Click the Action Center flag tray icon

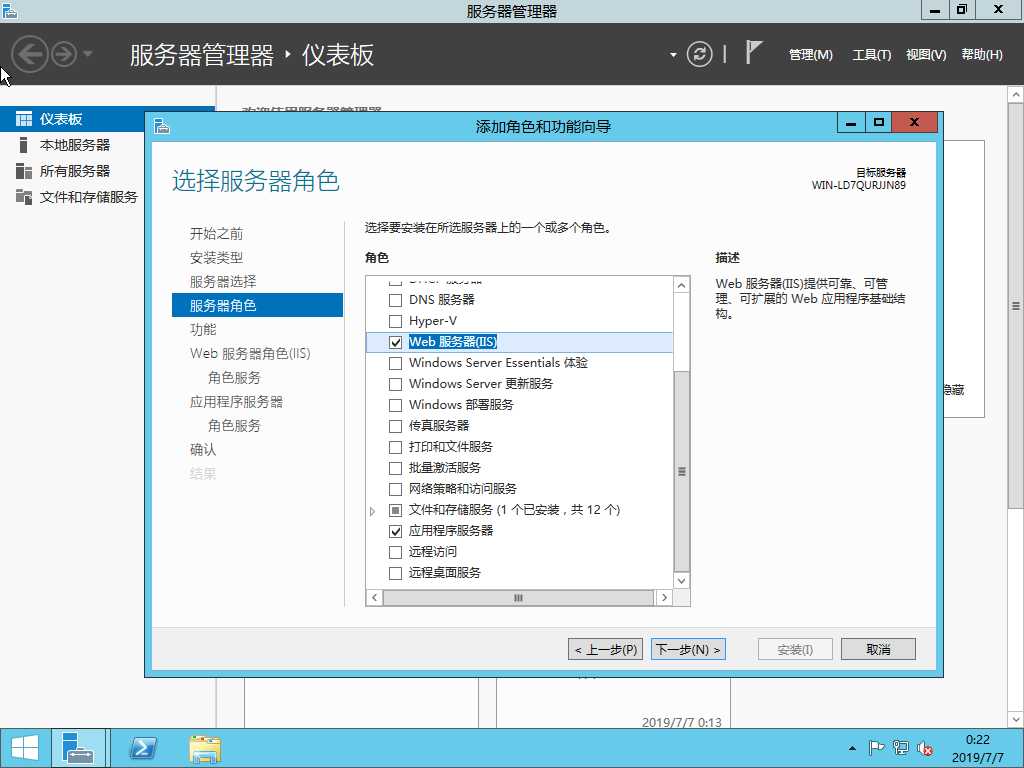(x=876, y=748)
